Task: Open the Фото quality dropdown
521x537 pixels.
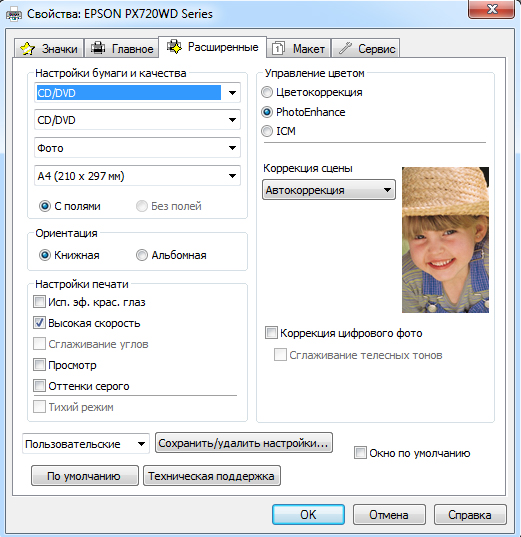Action: pyautogui.click(x=137, y=148)
